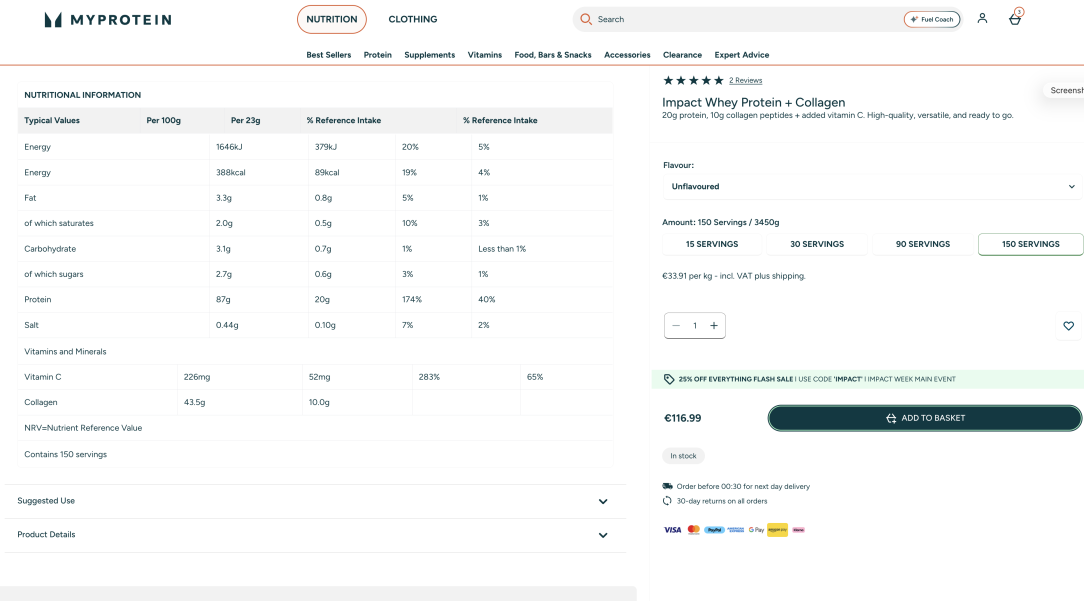Click the '€33.91 per kg' price note
The width and height of the screenshot is (1084, 601).
pyautogui.click(x=733, y=276)
